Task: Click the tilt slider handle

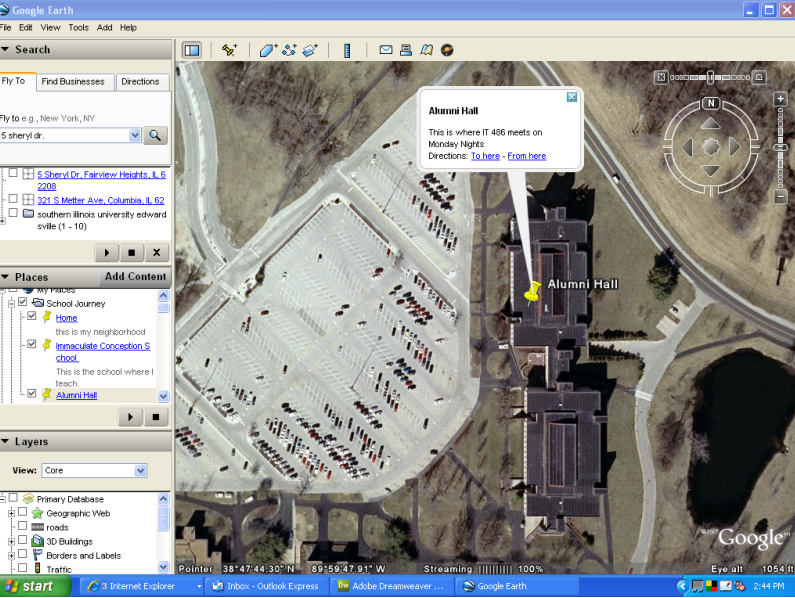Action: (x=710, y=77)
